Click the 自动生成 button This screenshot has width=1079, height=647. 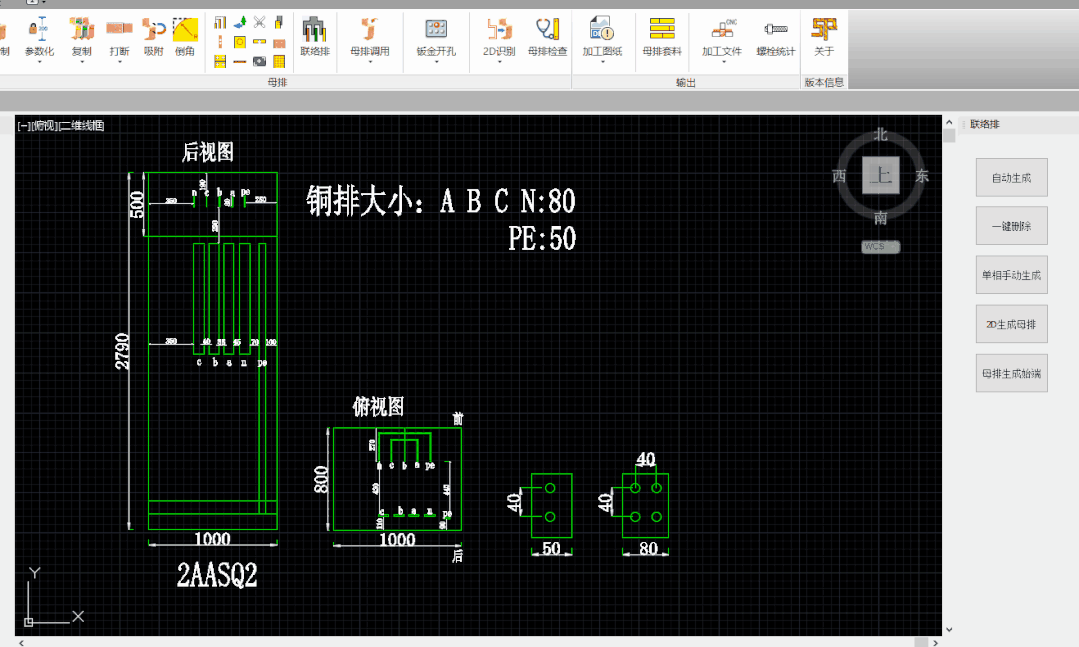[1012, 178]
